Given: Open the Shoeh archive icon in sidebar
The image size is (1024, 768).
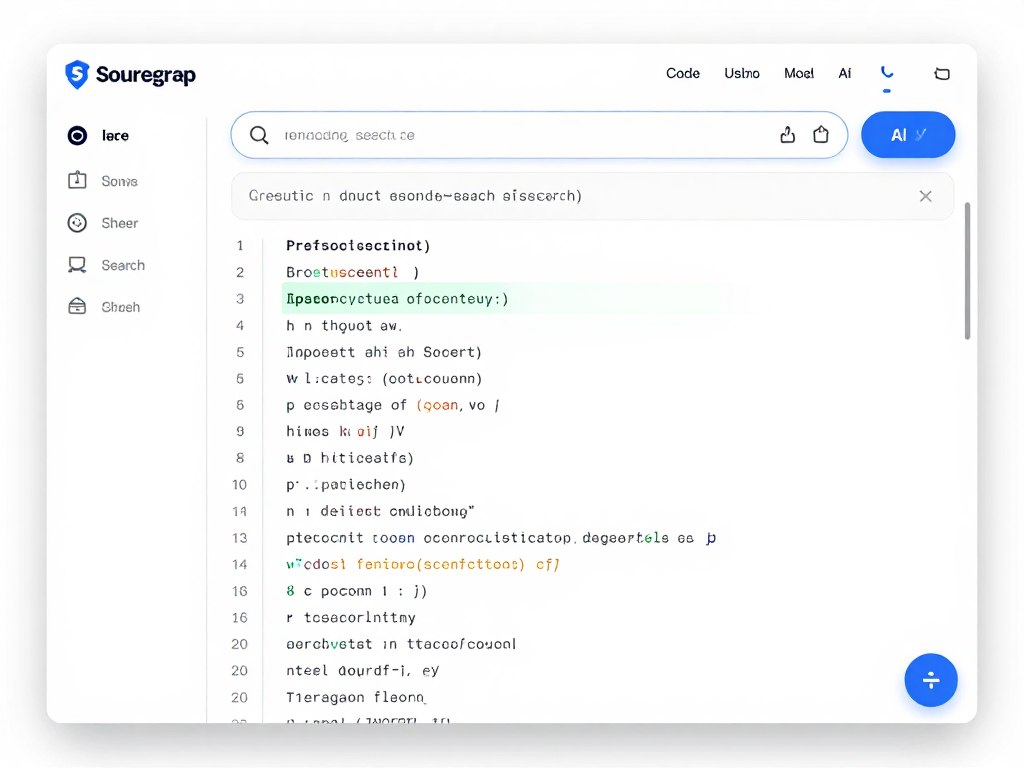Looking at the screenshot, I should pyautogui.click(x=77, y=306).
